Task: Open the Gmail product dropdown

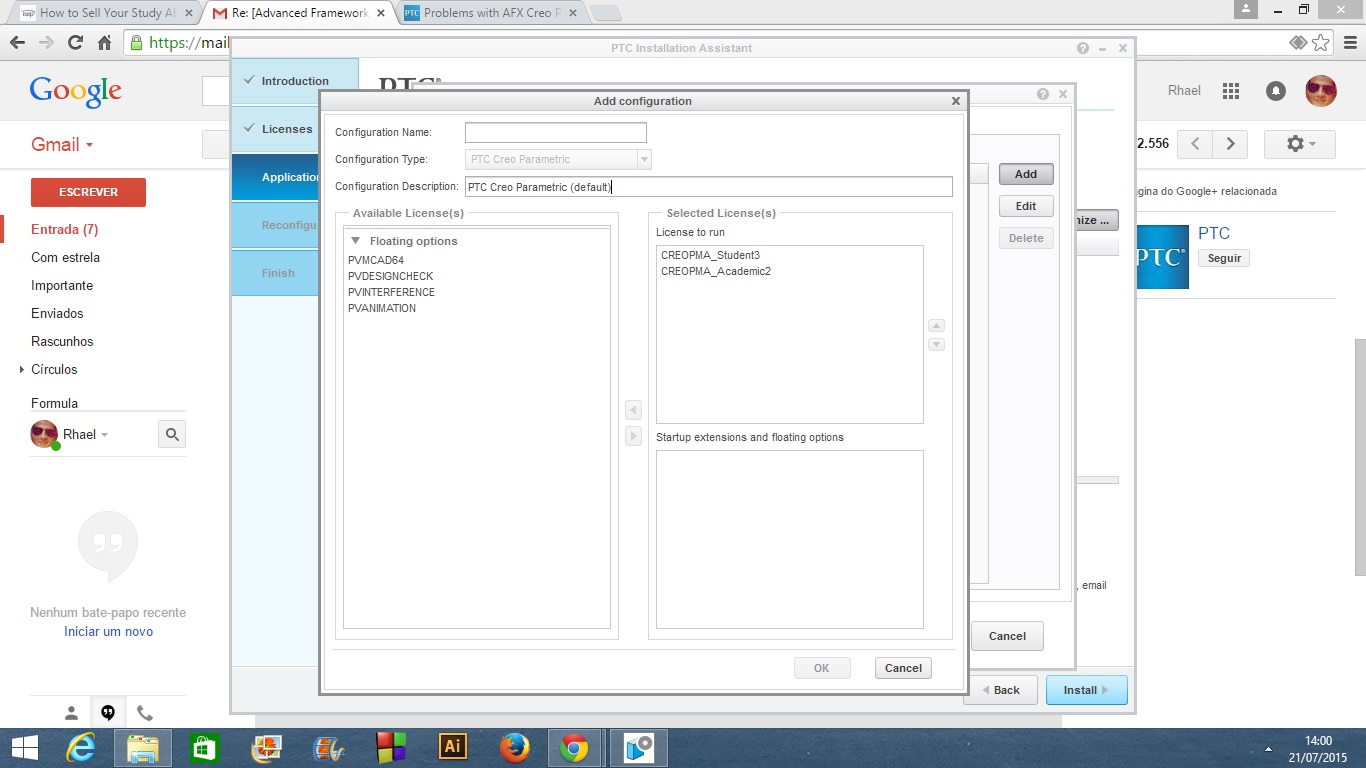Action: (62, 144)
